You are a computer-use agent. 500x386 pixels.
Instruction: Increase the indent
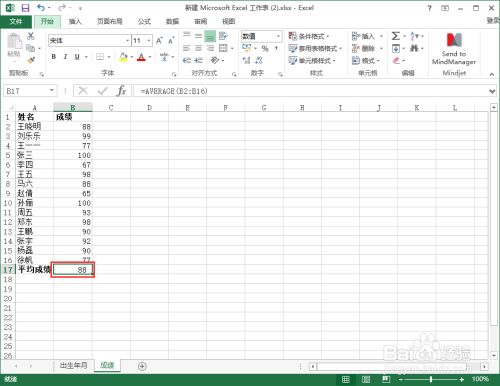(198, 60)
